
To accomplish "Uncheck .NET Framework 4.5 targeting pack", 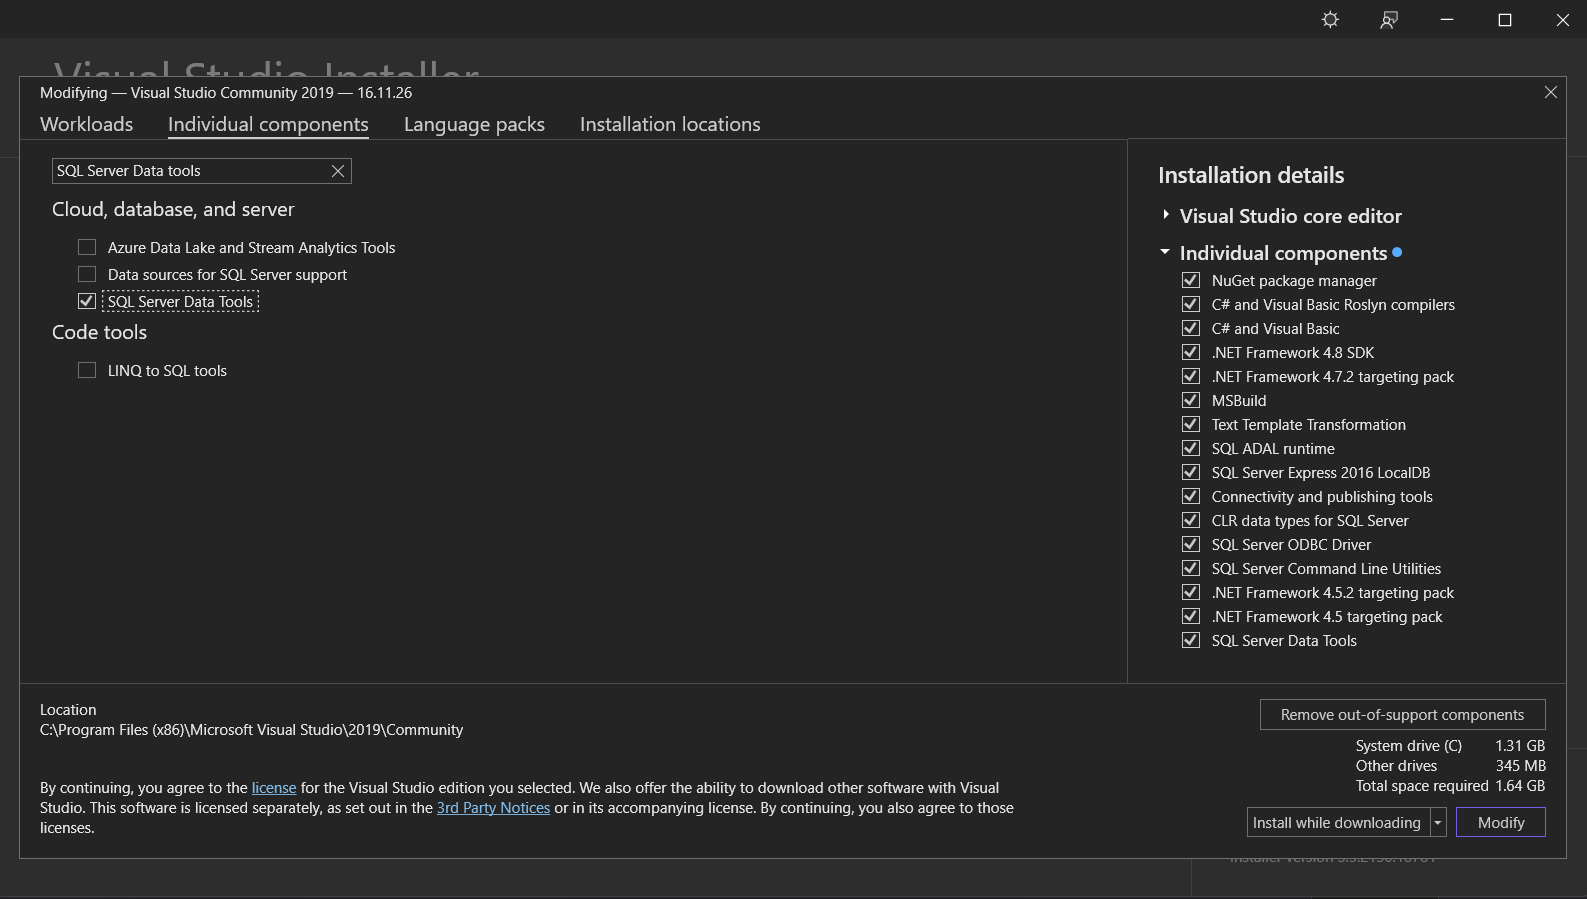I will (x=1190, y=616).
